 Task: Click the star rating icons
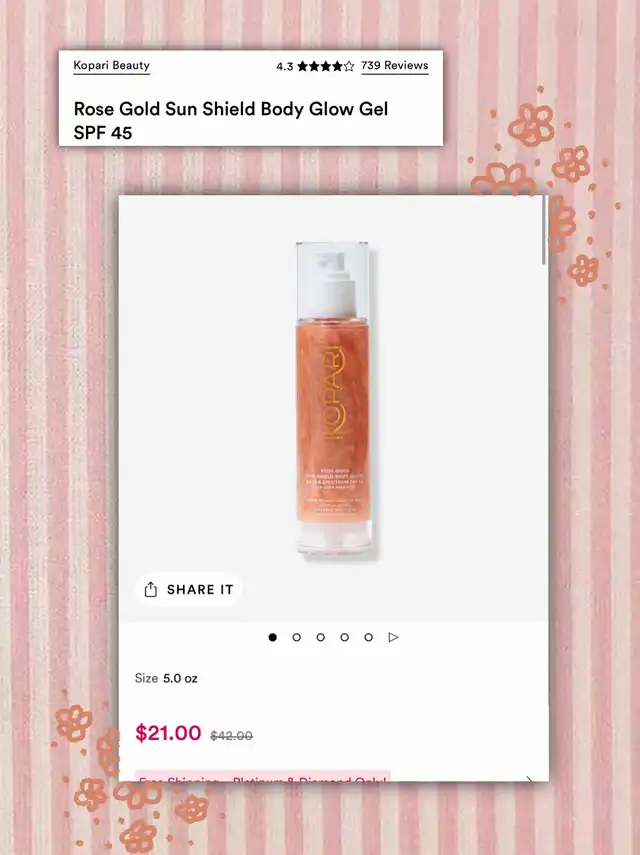pos(325,67)
